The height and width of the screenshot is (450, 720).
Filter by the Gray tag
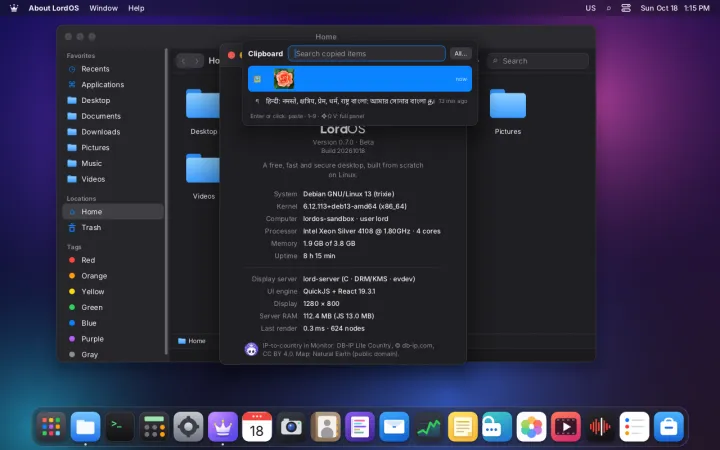[x=112, y=354]
